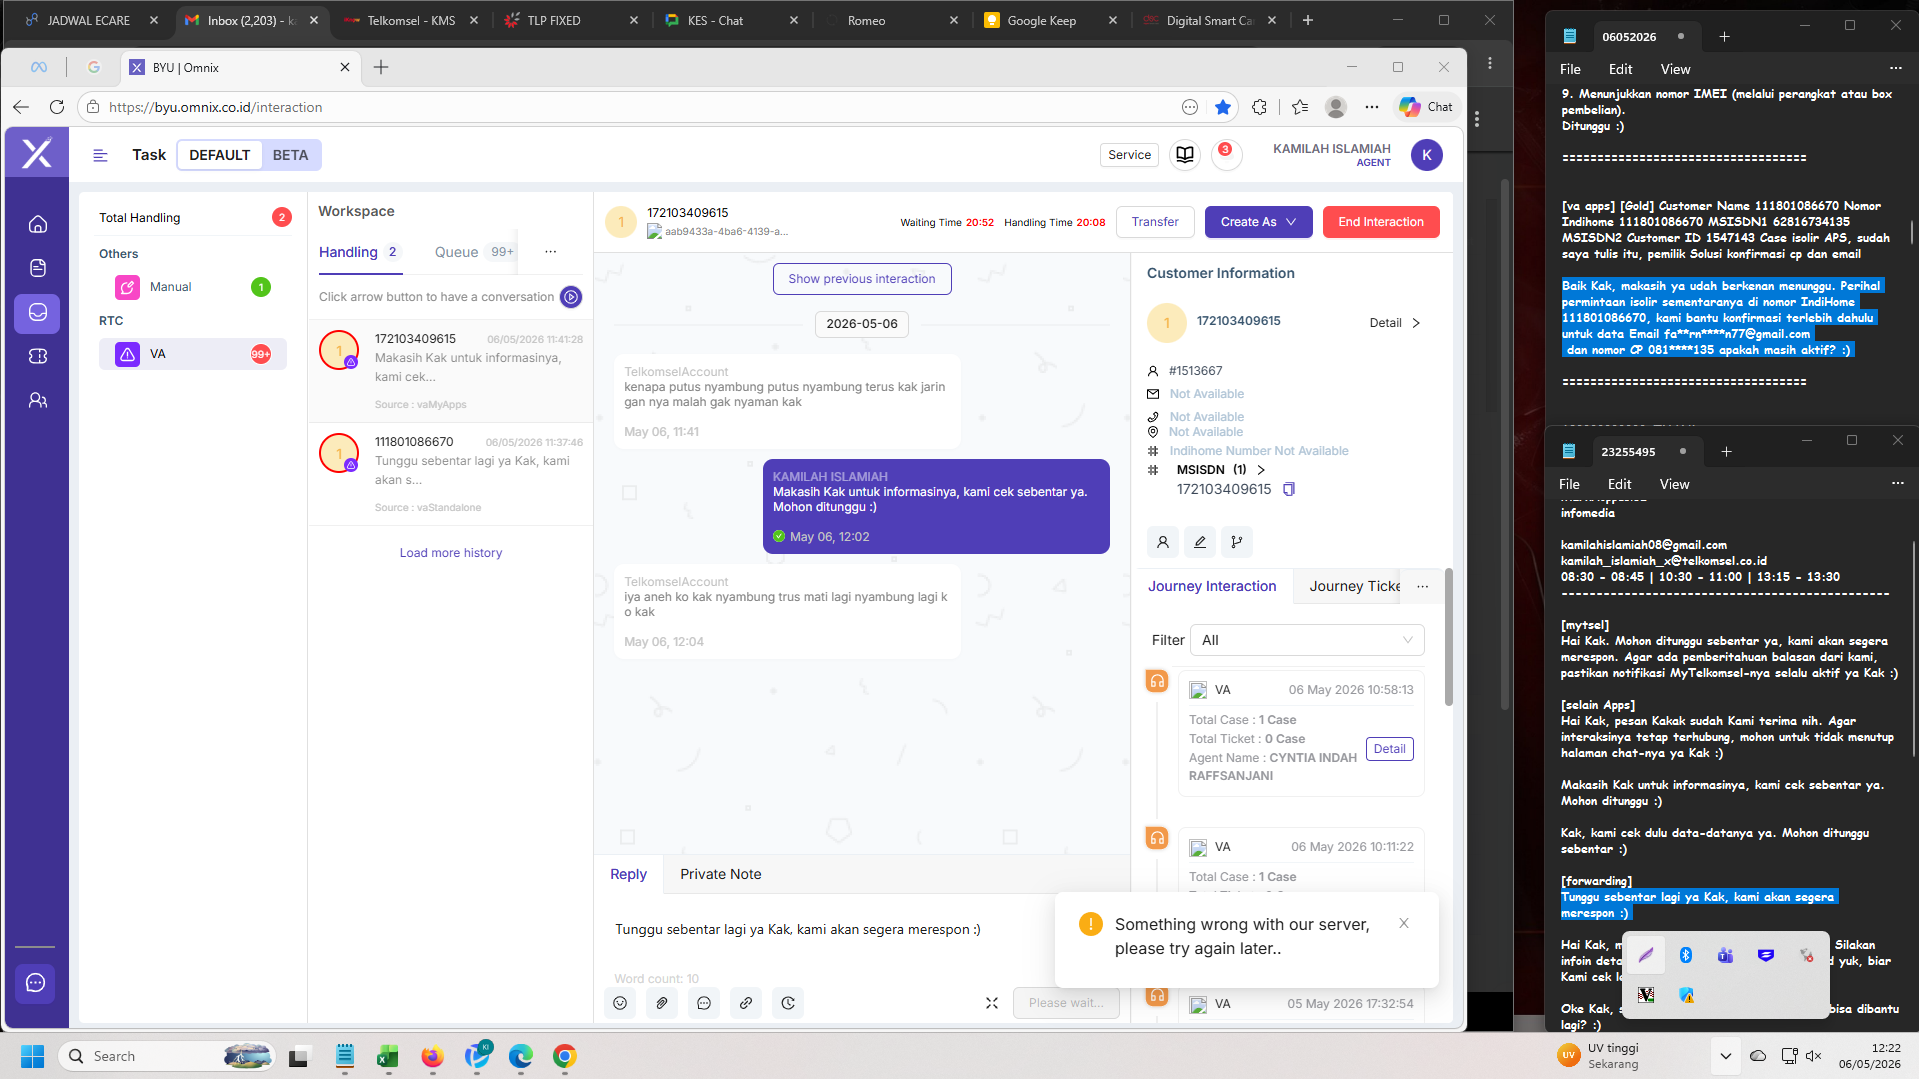Click the history clock icon in the reply toolbar

tap(788, 1003)
